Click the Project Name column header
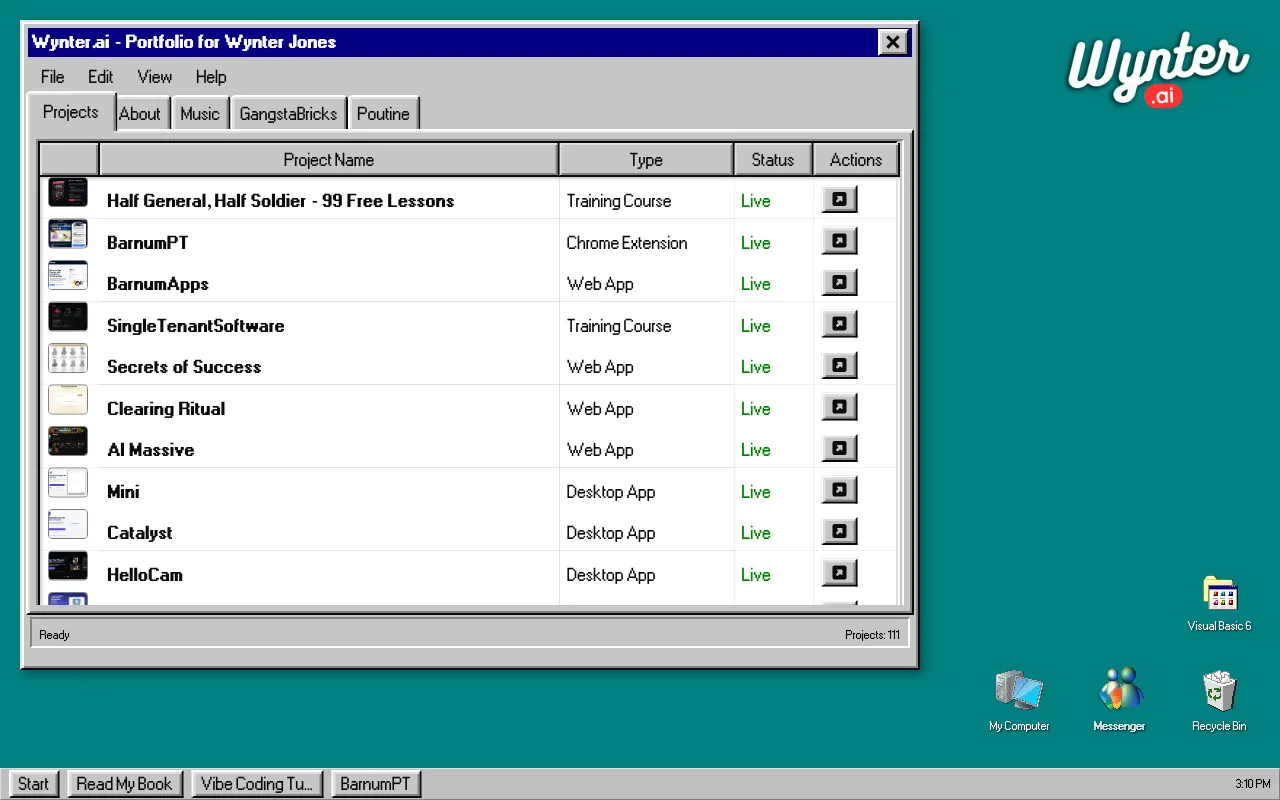Image resolution: width=1280 pixels, height=800 pixels. tap(329, 160)
